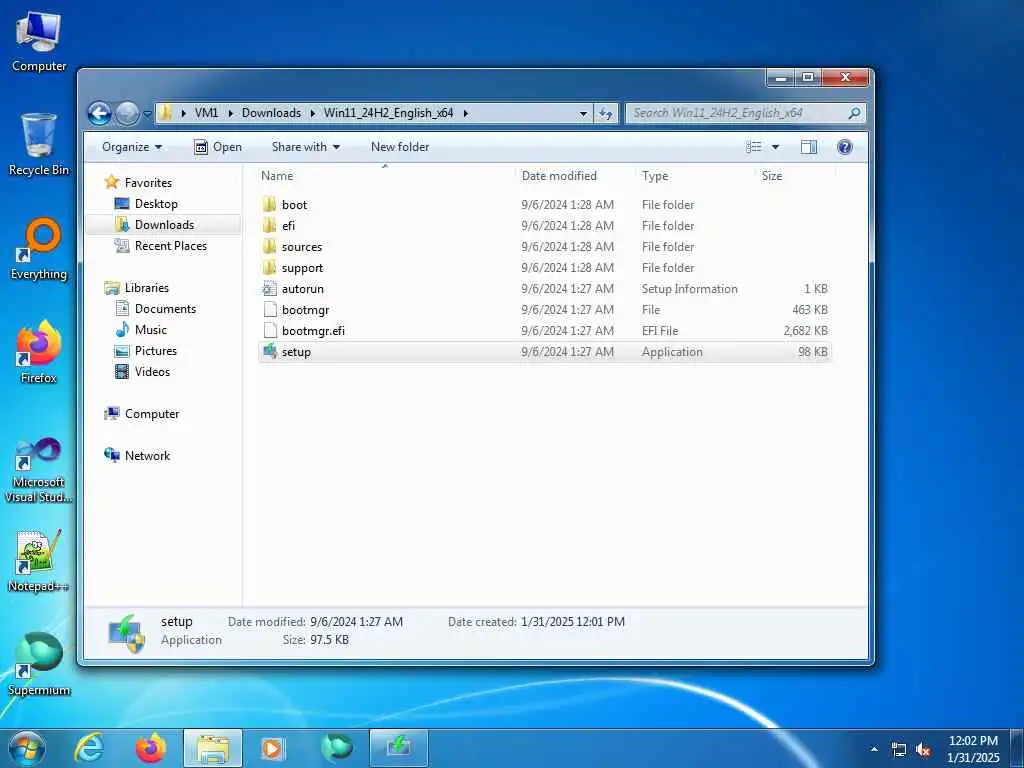Select the autorun setup information file

[x=545, y=288]
